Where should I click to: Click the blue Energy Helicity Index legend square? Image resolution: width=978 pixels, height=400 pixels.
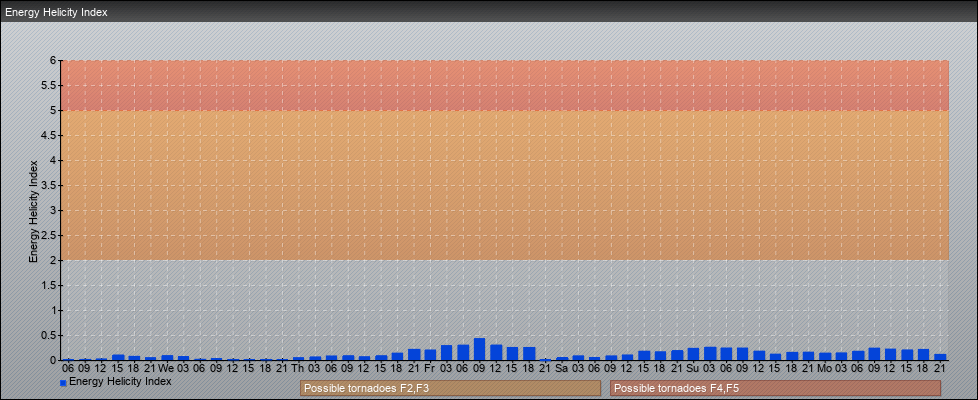(63, 383)
